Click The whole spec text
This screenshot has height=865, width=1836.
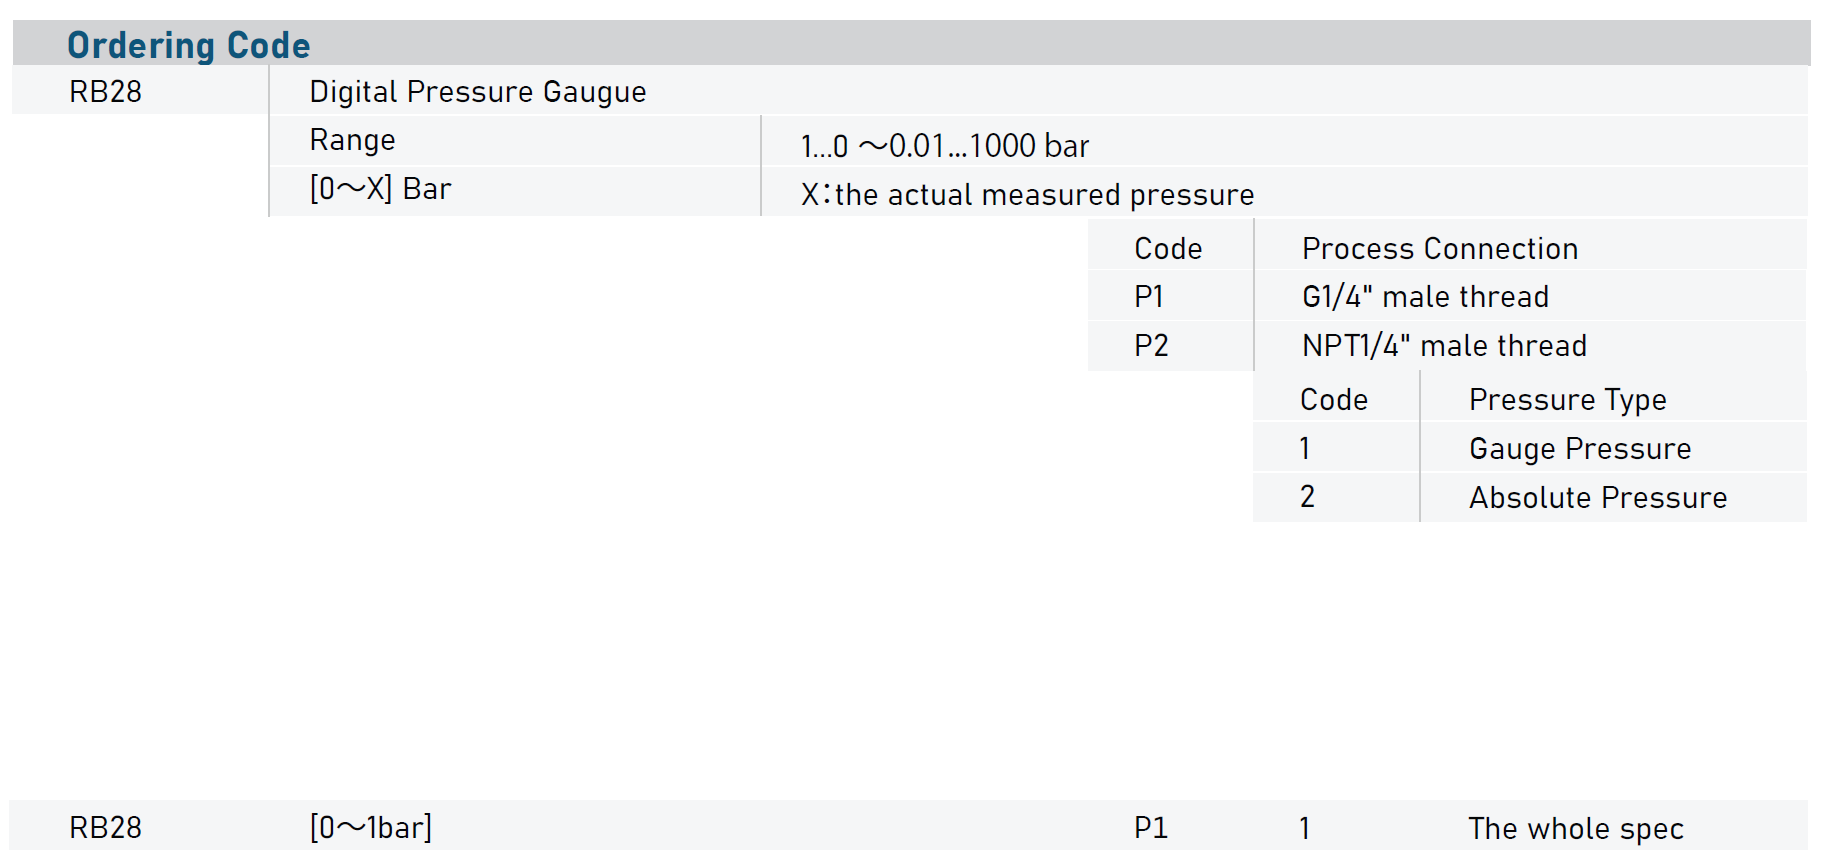coord(1575,829)
